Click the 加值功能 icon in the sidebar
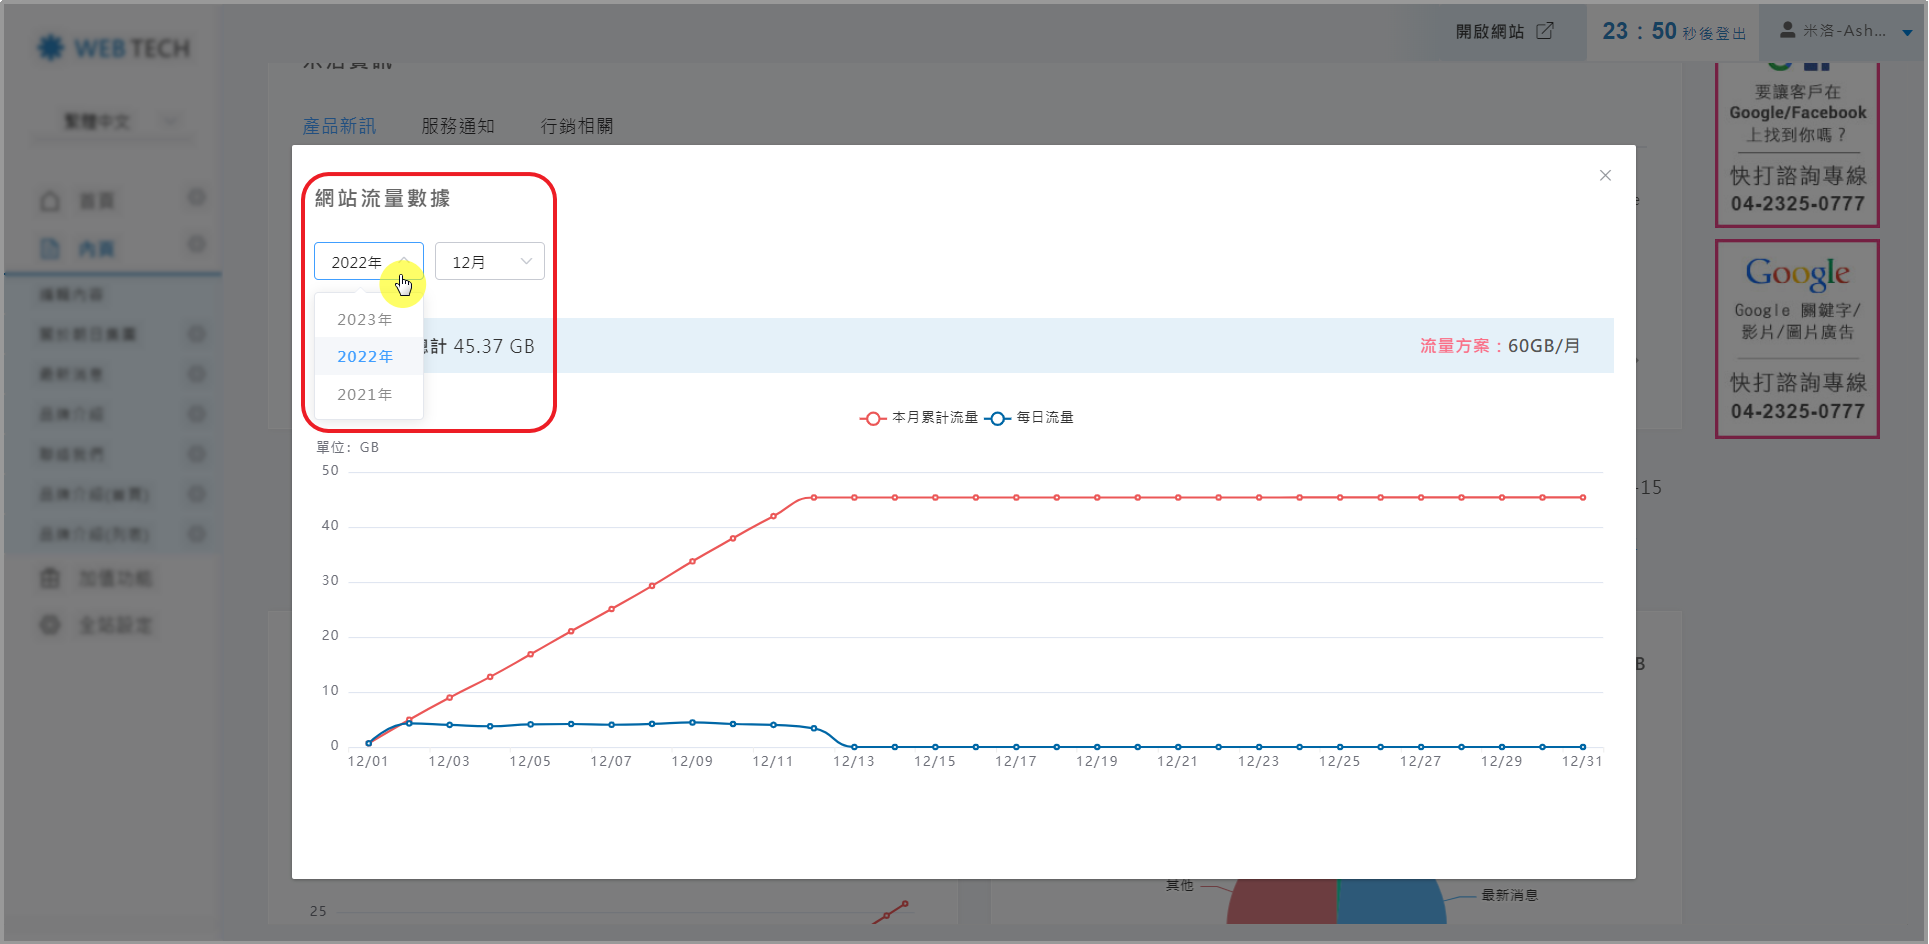 click(x=50, y=579)
